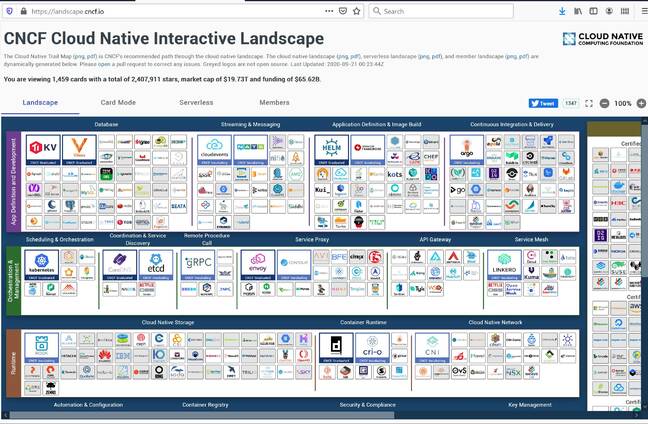Click the Tweet button
The width and height of the screenshot is (648, 424).
tap(543, 103)
